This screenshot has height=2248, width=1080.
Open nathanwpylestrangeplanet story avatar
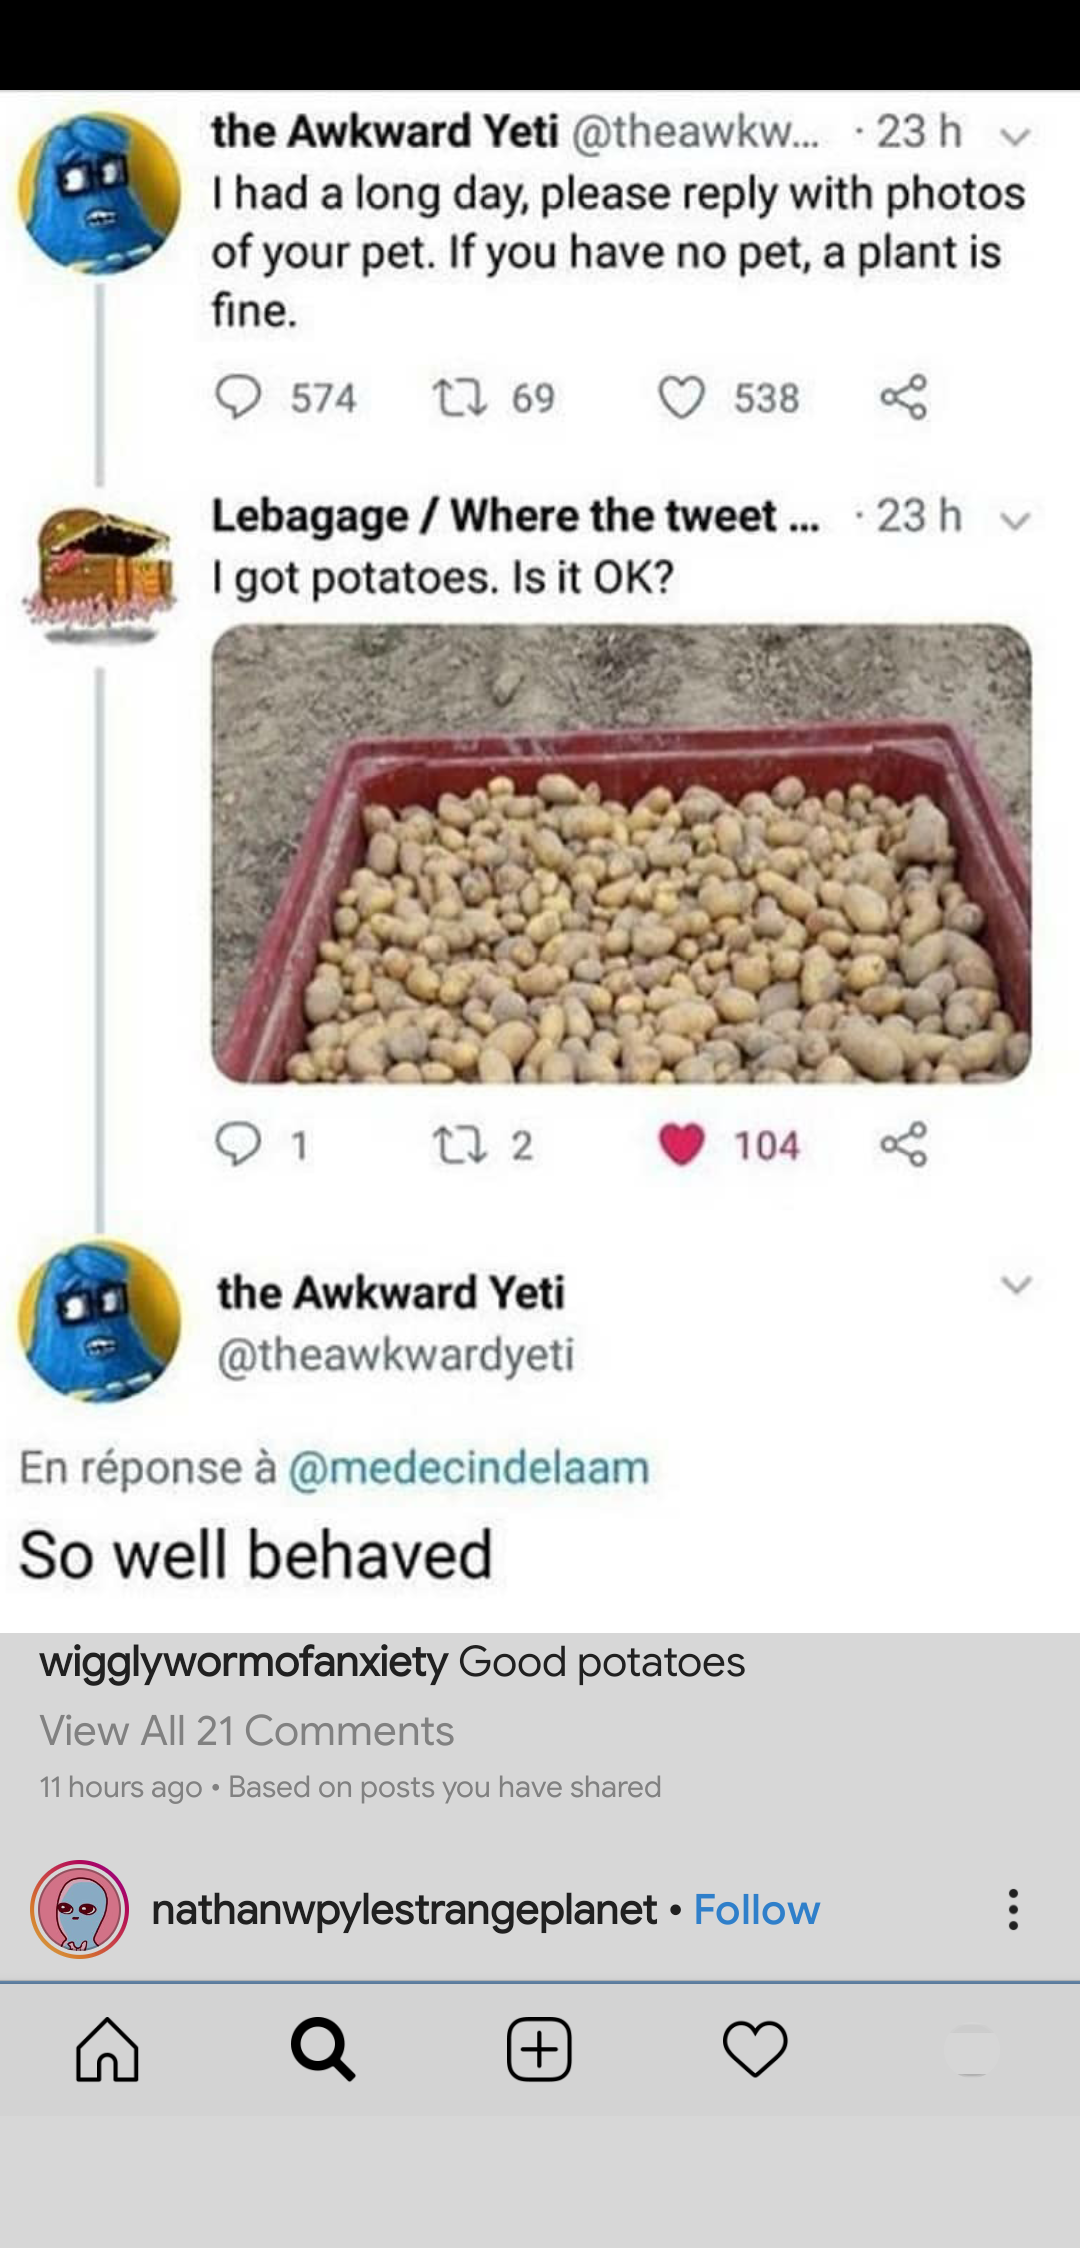click(x=80, y=1909)
